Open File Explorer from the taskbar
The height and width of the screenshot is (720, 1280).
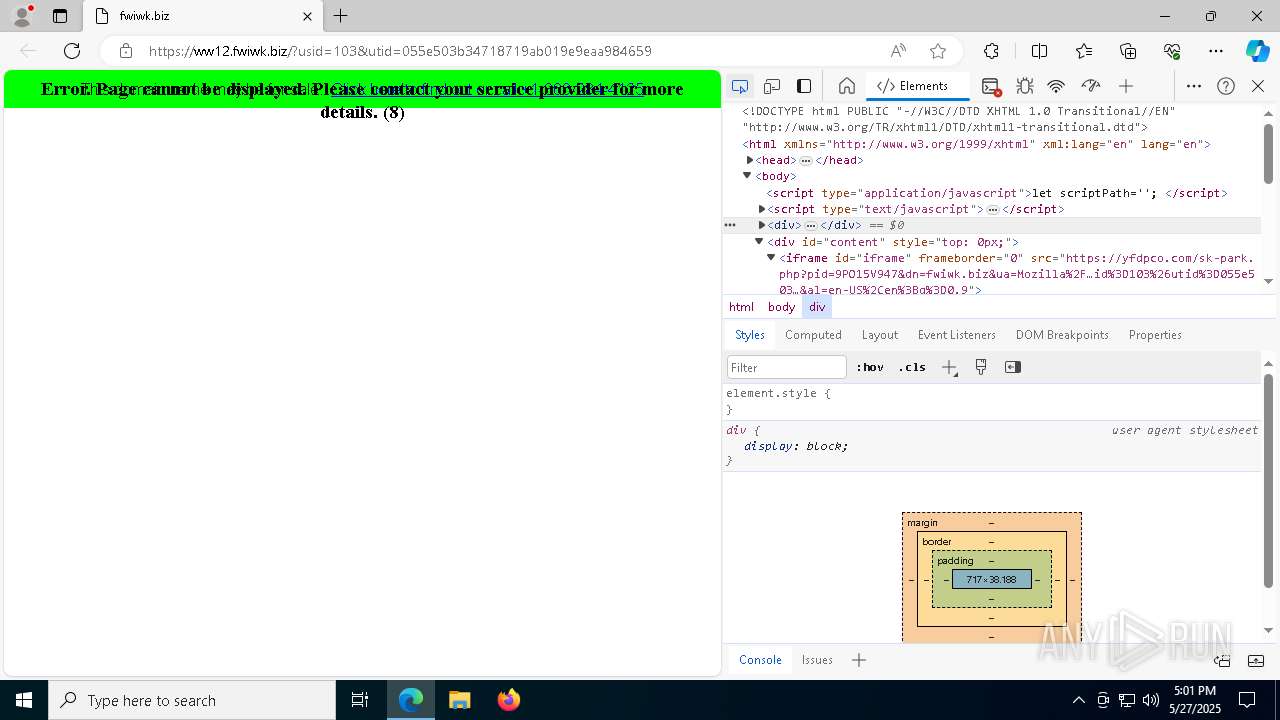coord(459,700)
